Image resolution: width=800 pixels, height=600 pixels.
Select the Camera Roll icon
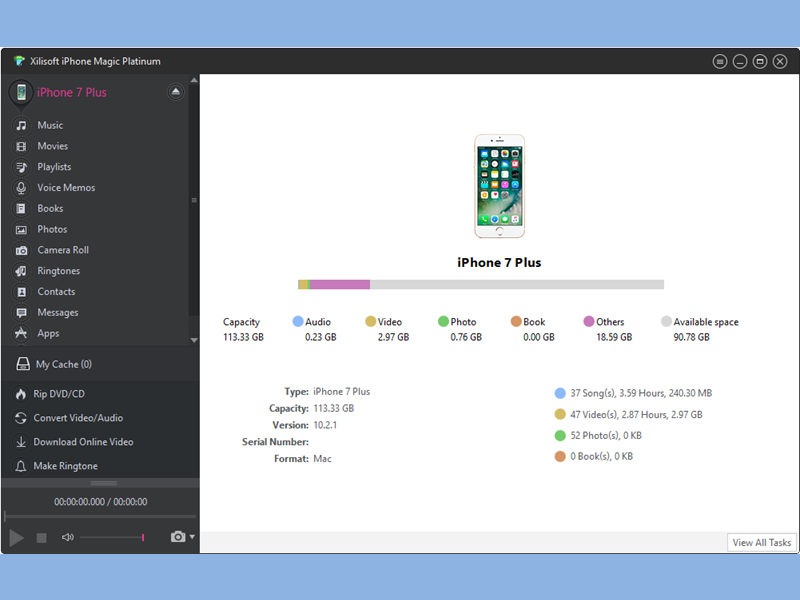coord(21,251)
